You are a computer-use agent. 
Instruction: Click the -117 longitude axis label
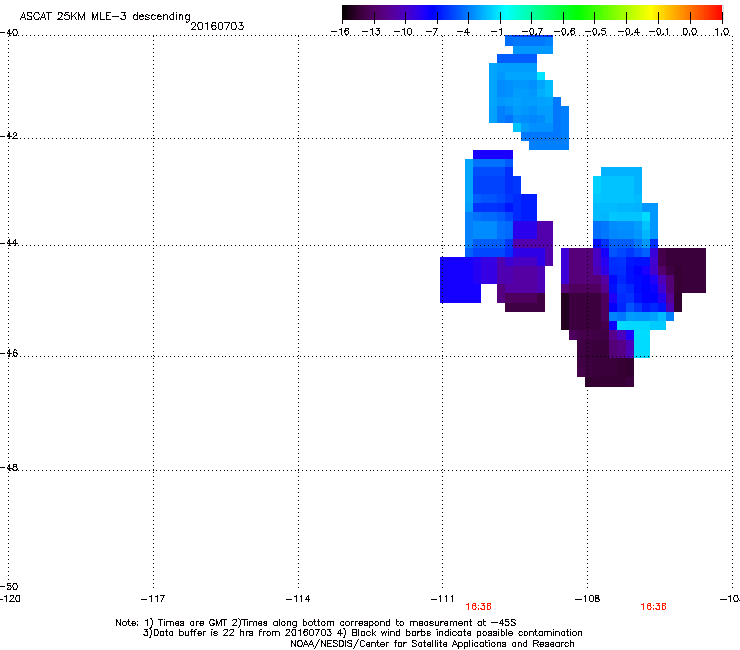[x=153, y=599]
